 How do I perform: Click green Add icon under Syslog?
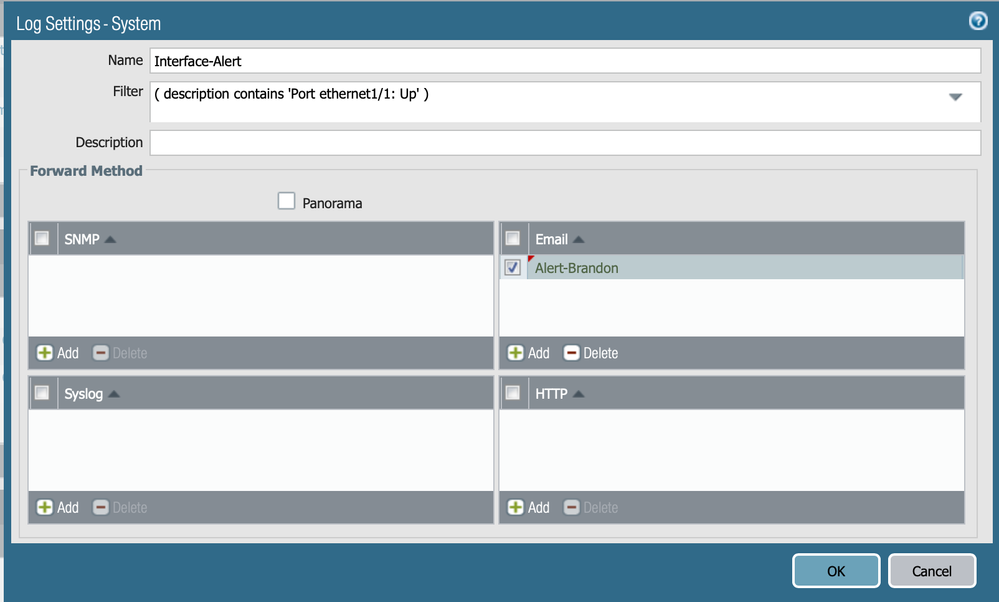(45, 508)
